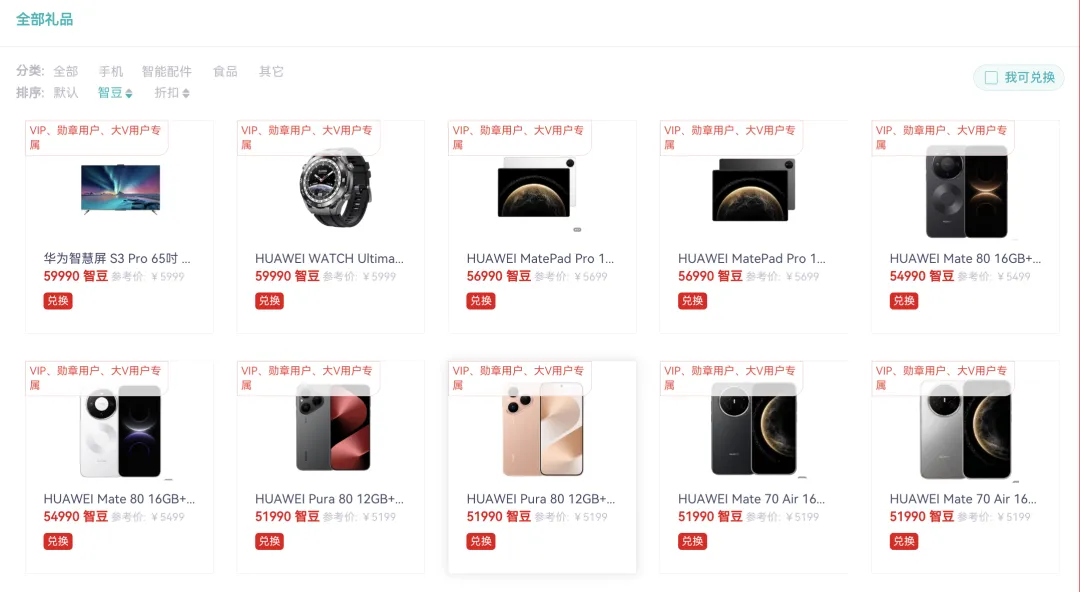Click 兑换 under HUAWEI WATCH Ultimate
The width and height of the screenshot is (1080, 592).
(x=269, y=300)
